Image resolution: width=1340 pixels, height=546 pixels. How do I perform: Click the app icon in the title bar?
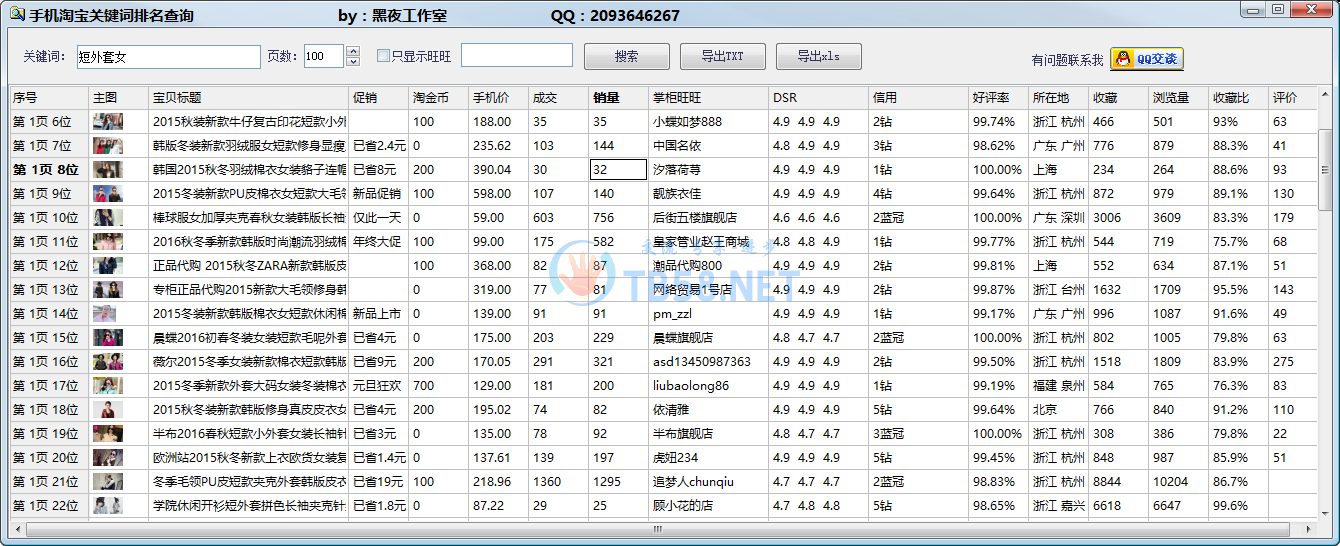coord(16,15)
